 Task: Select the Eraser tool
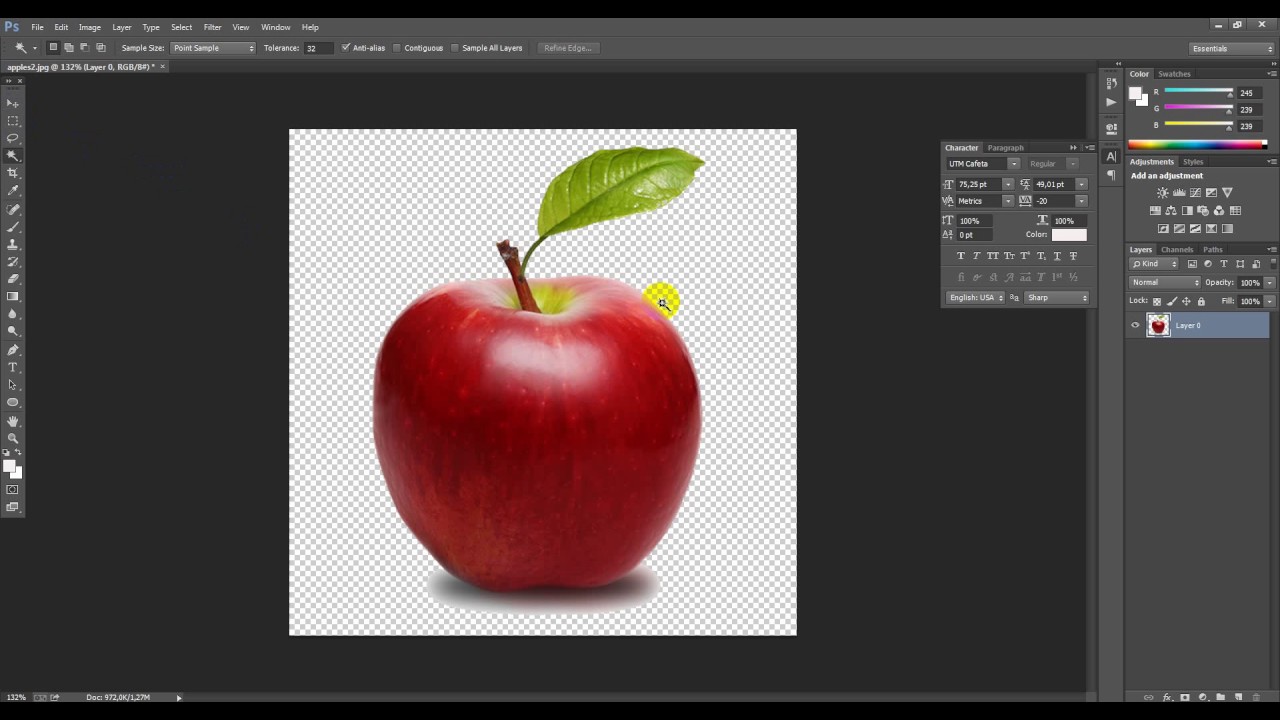click(13, 279)
